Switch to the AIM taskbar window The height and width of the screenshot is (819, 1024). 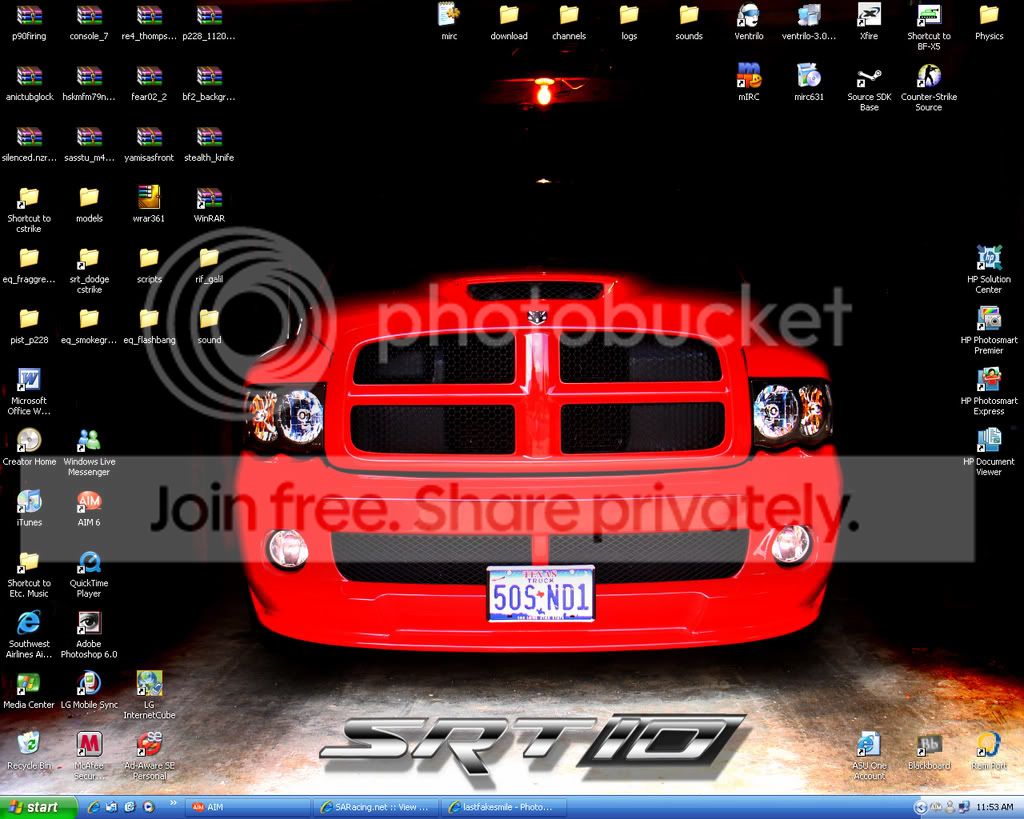(x=248, y=807)
